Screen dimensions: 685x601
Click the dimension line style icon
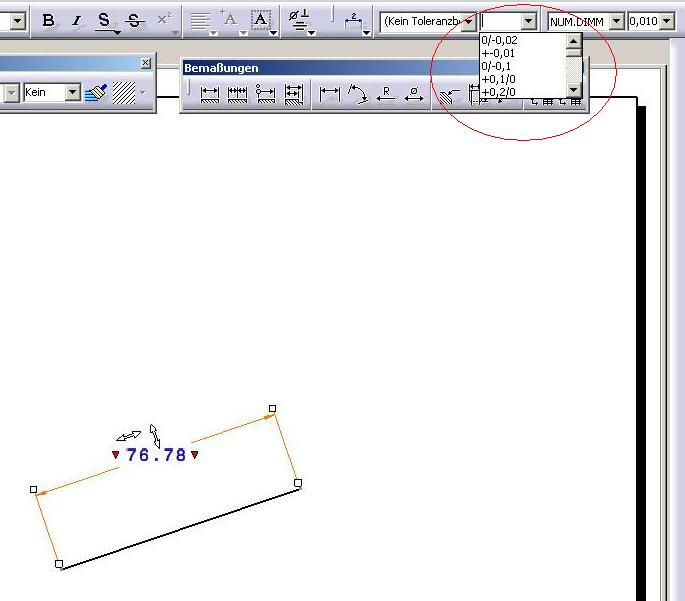pos(353,21)
